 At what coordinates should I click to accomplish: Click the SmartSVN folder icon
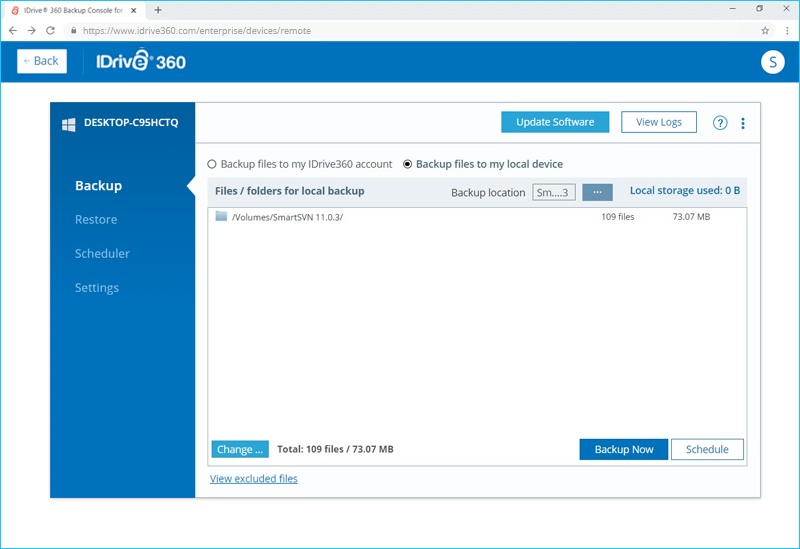pos(221,216)
